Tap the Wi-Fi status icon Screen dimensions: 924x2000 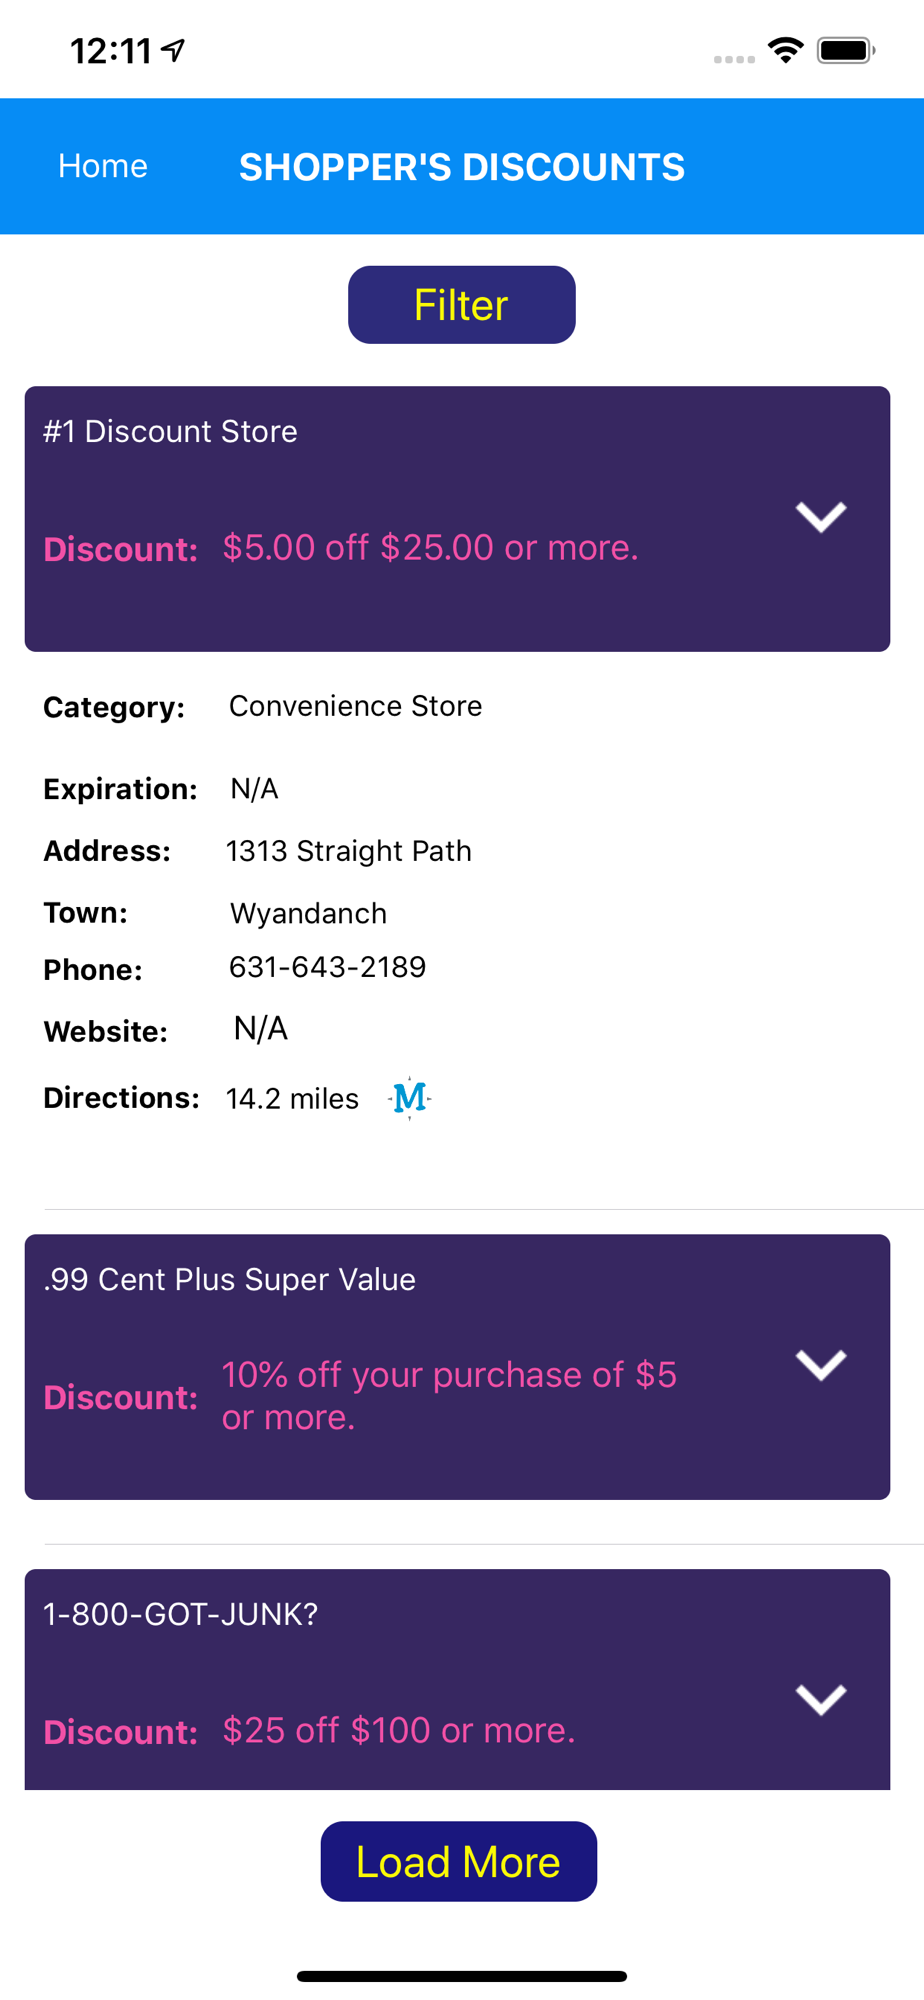click(786, 50)
